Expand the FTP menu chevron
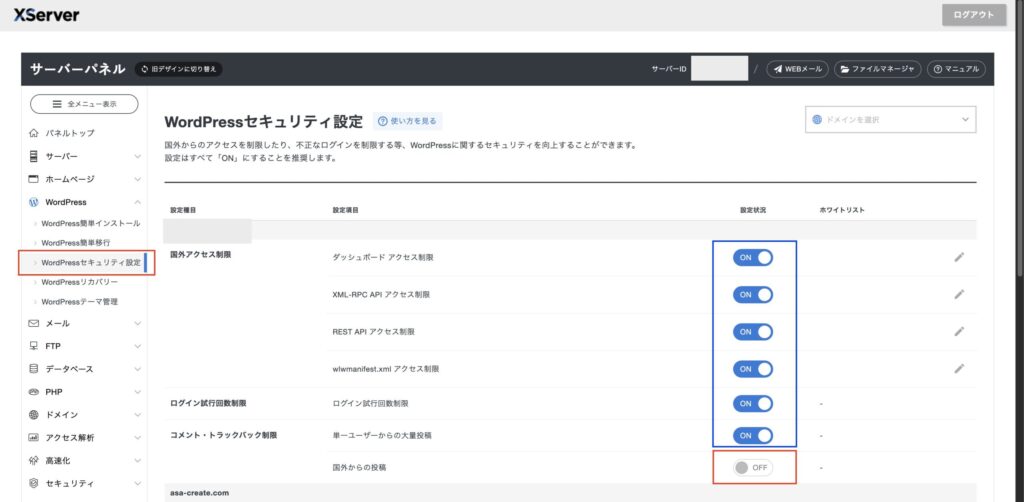 (137, 346)
